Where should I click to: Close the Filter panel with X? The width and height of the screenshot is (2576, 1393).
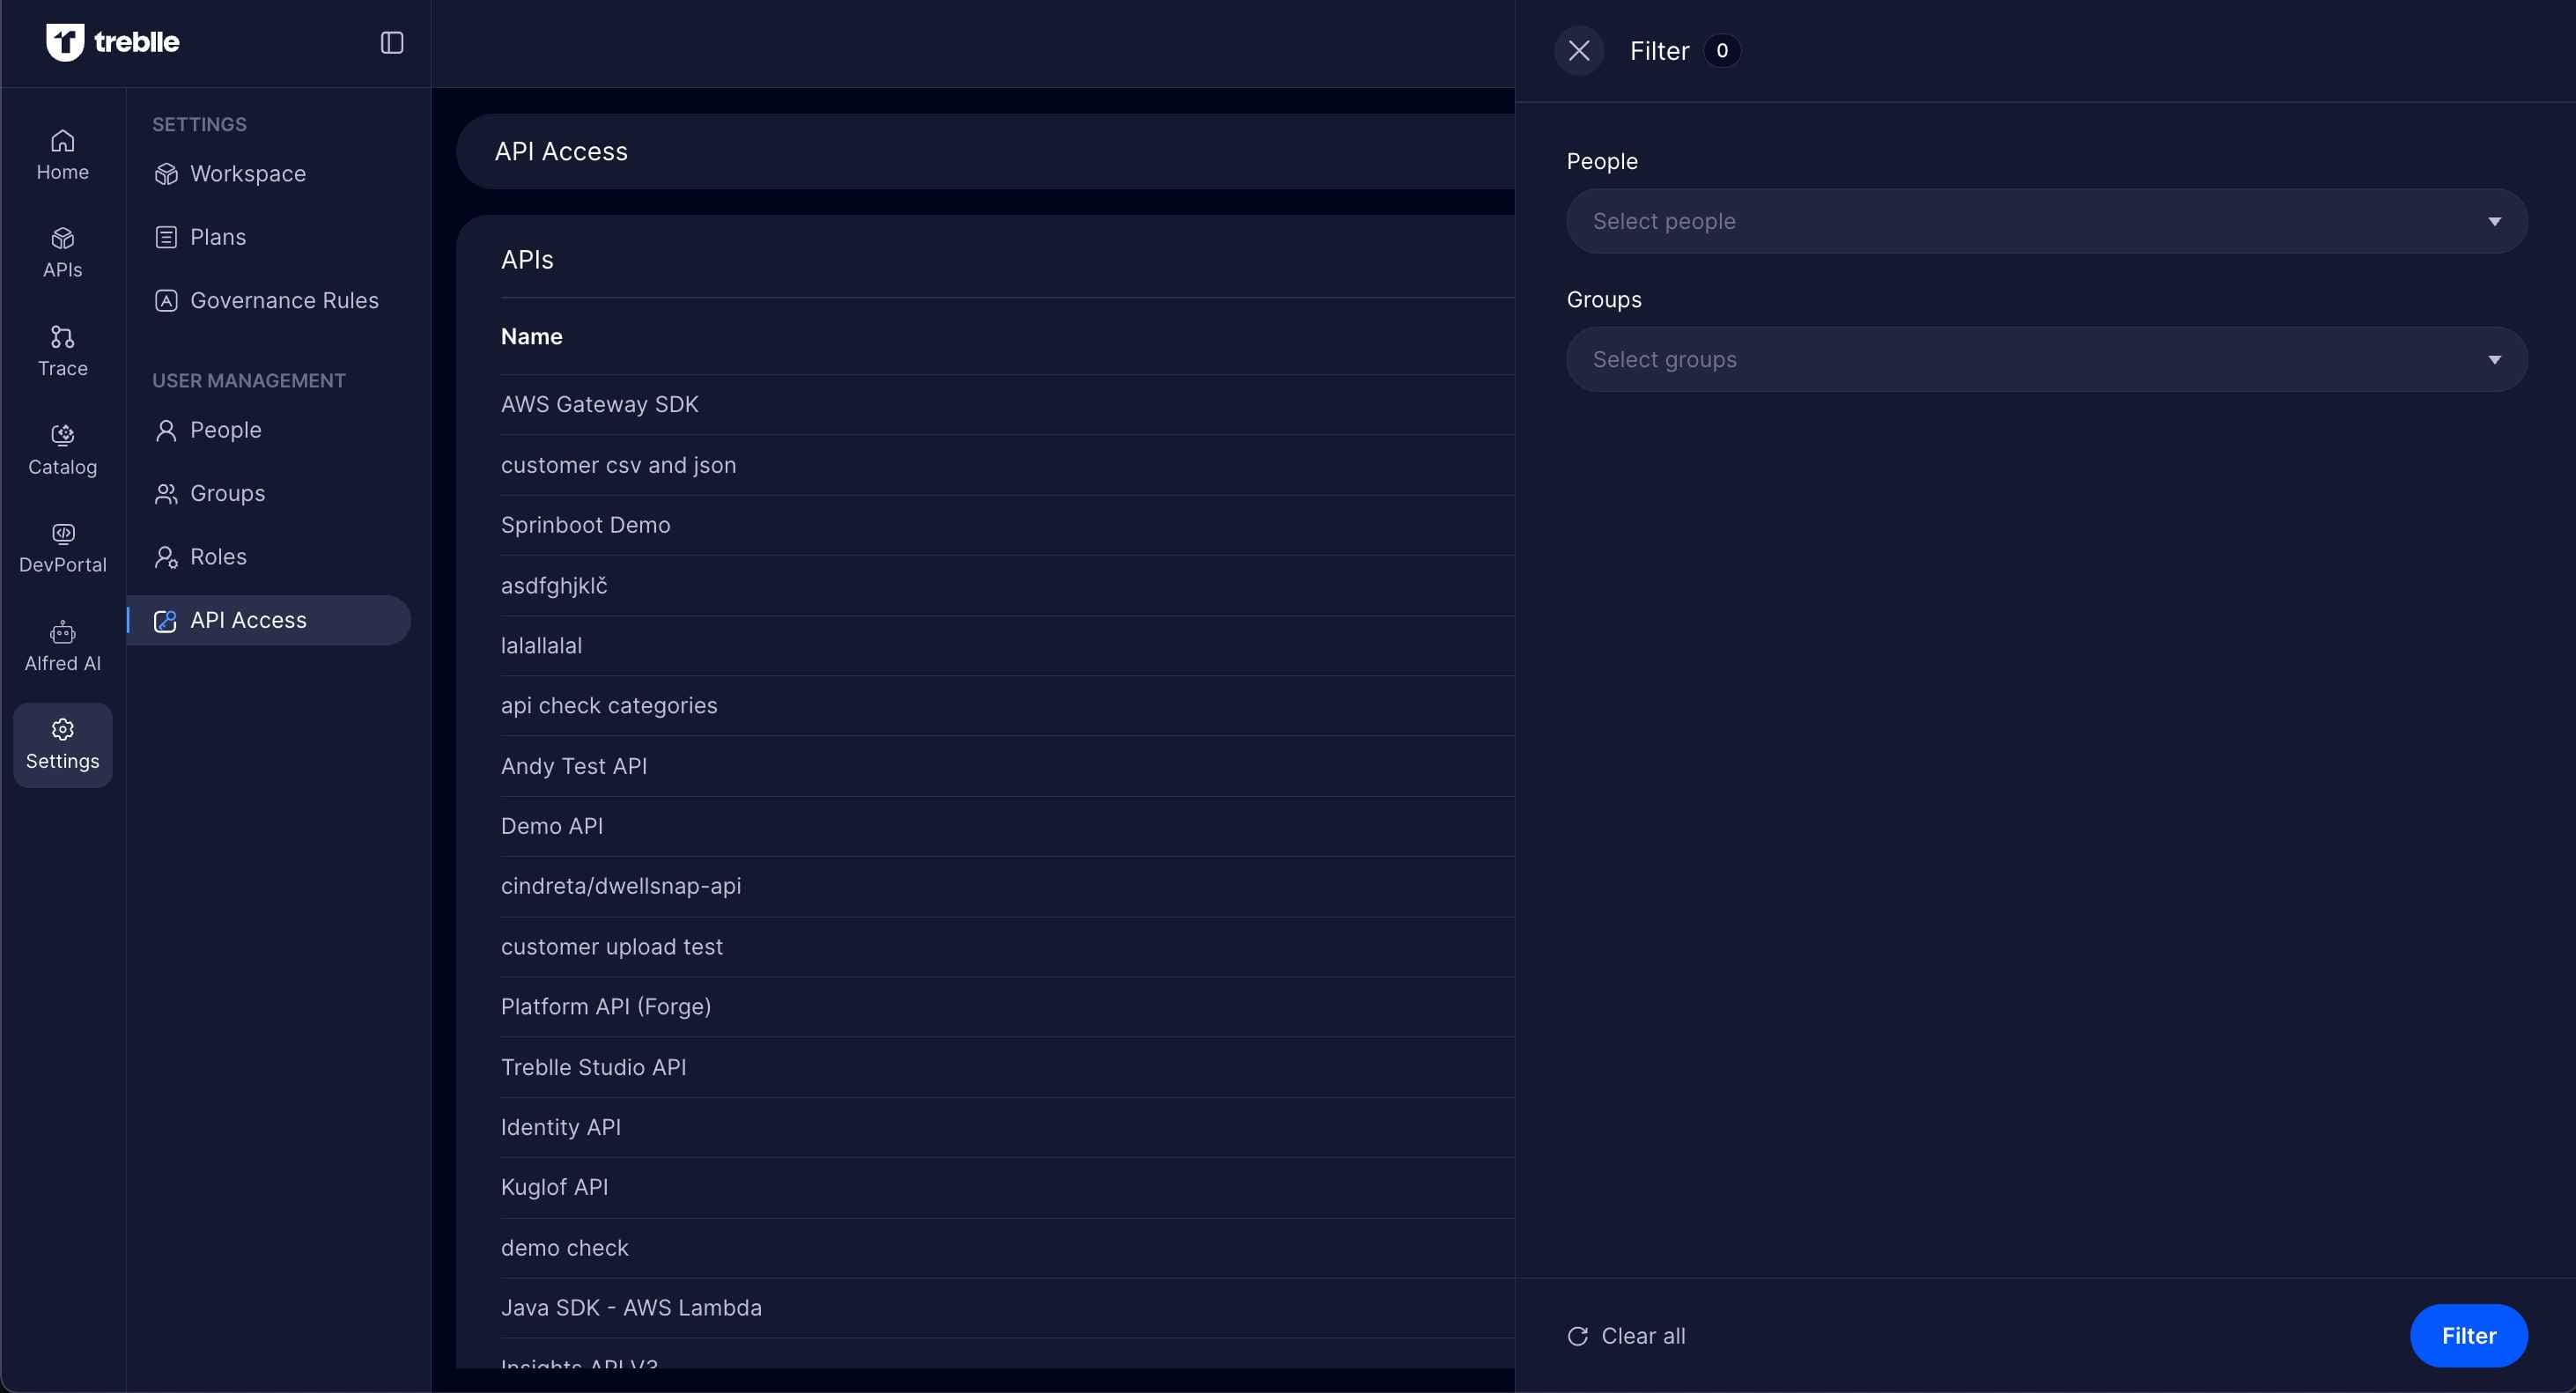(x=1578, y=50)
